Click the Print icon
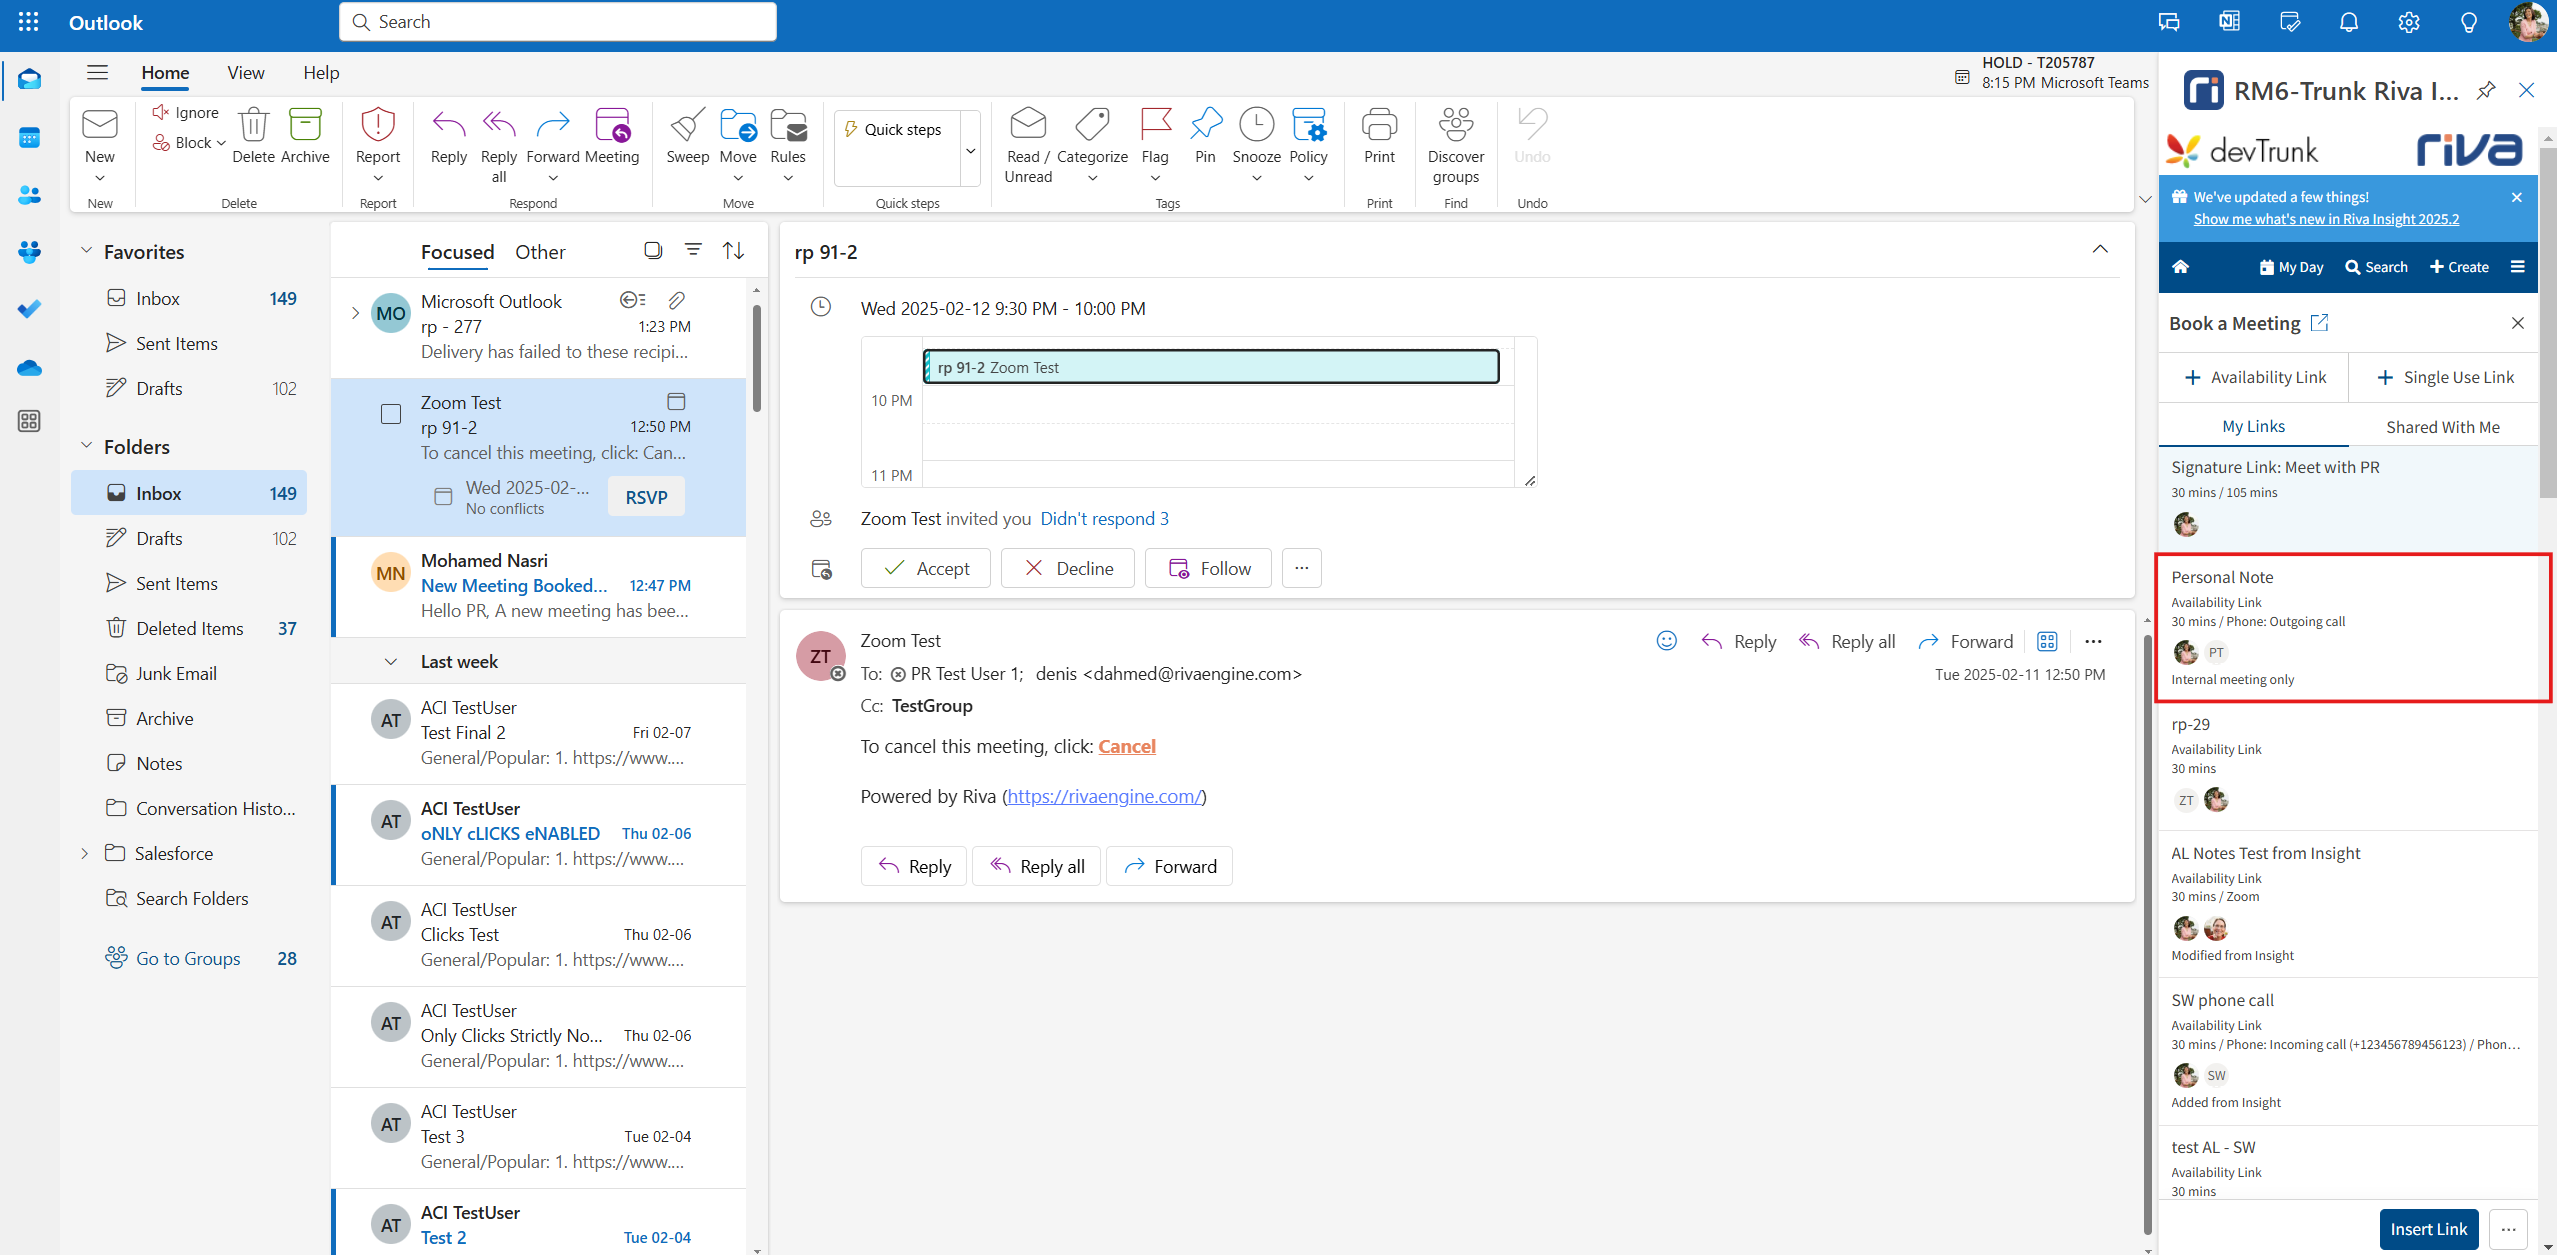Viewport: 2557px width, 1255px height. [x=1379, y=125]
